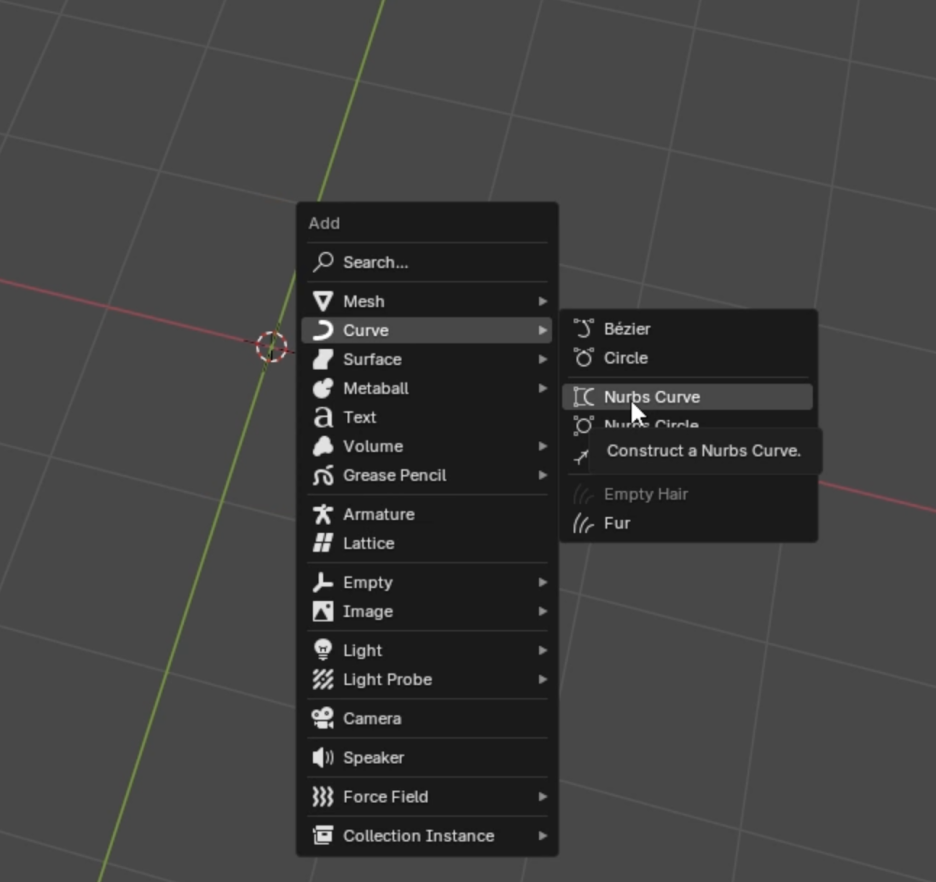Click the Image picture icon
The width and height of the screenshot is (936, 882).
tap(323, 612)
